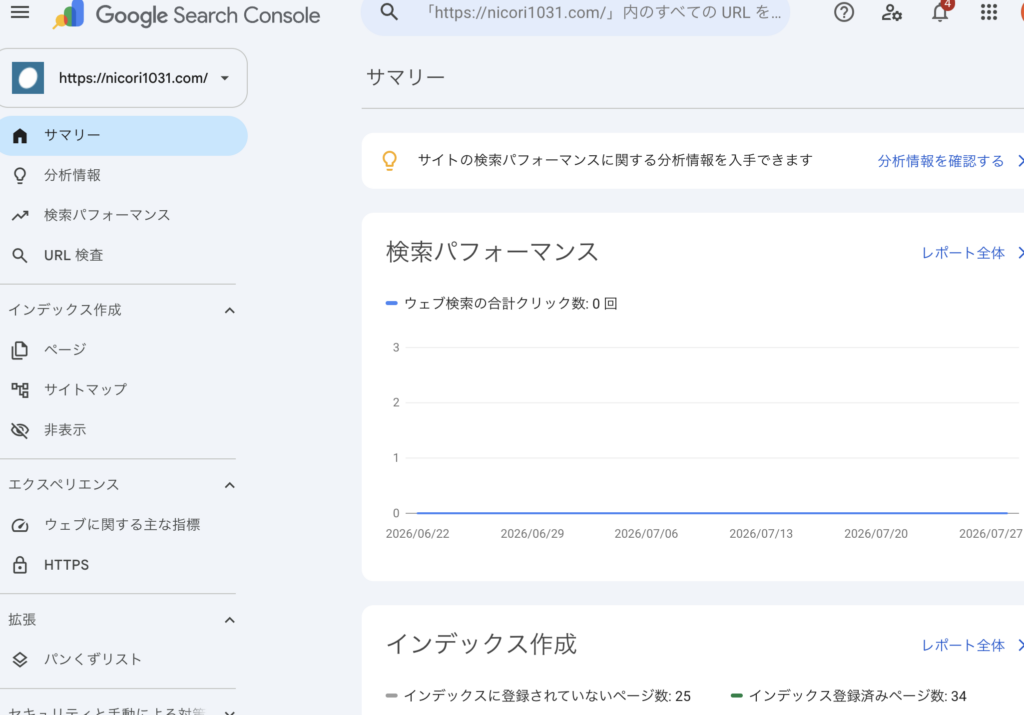Click the インデックス作成 card heading

[x=481, y=644]
